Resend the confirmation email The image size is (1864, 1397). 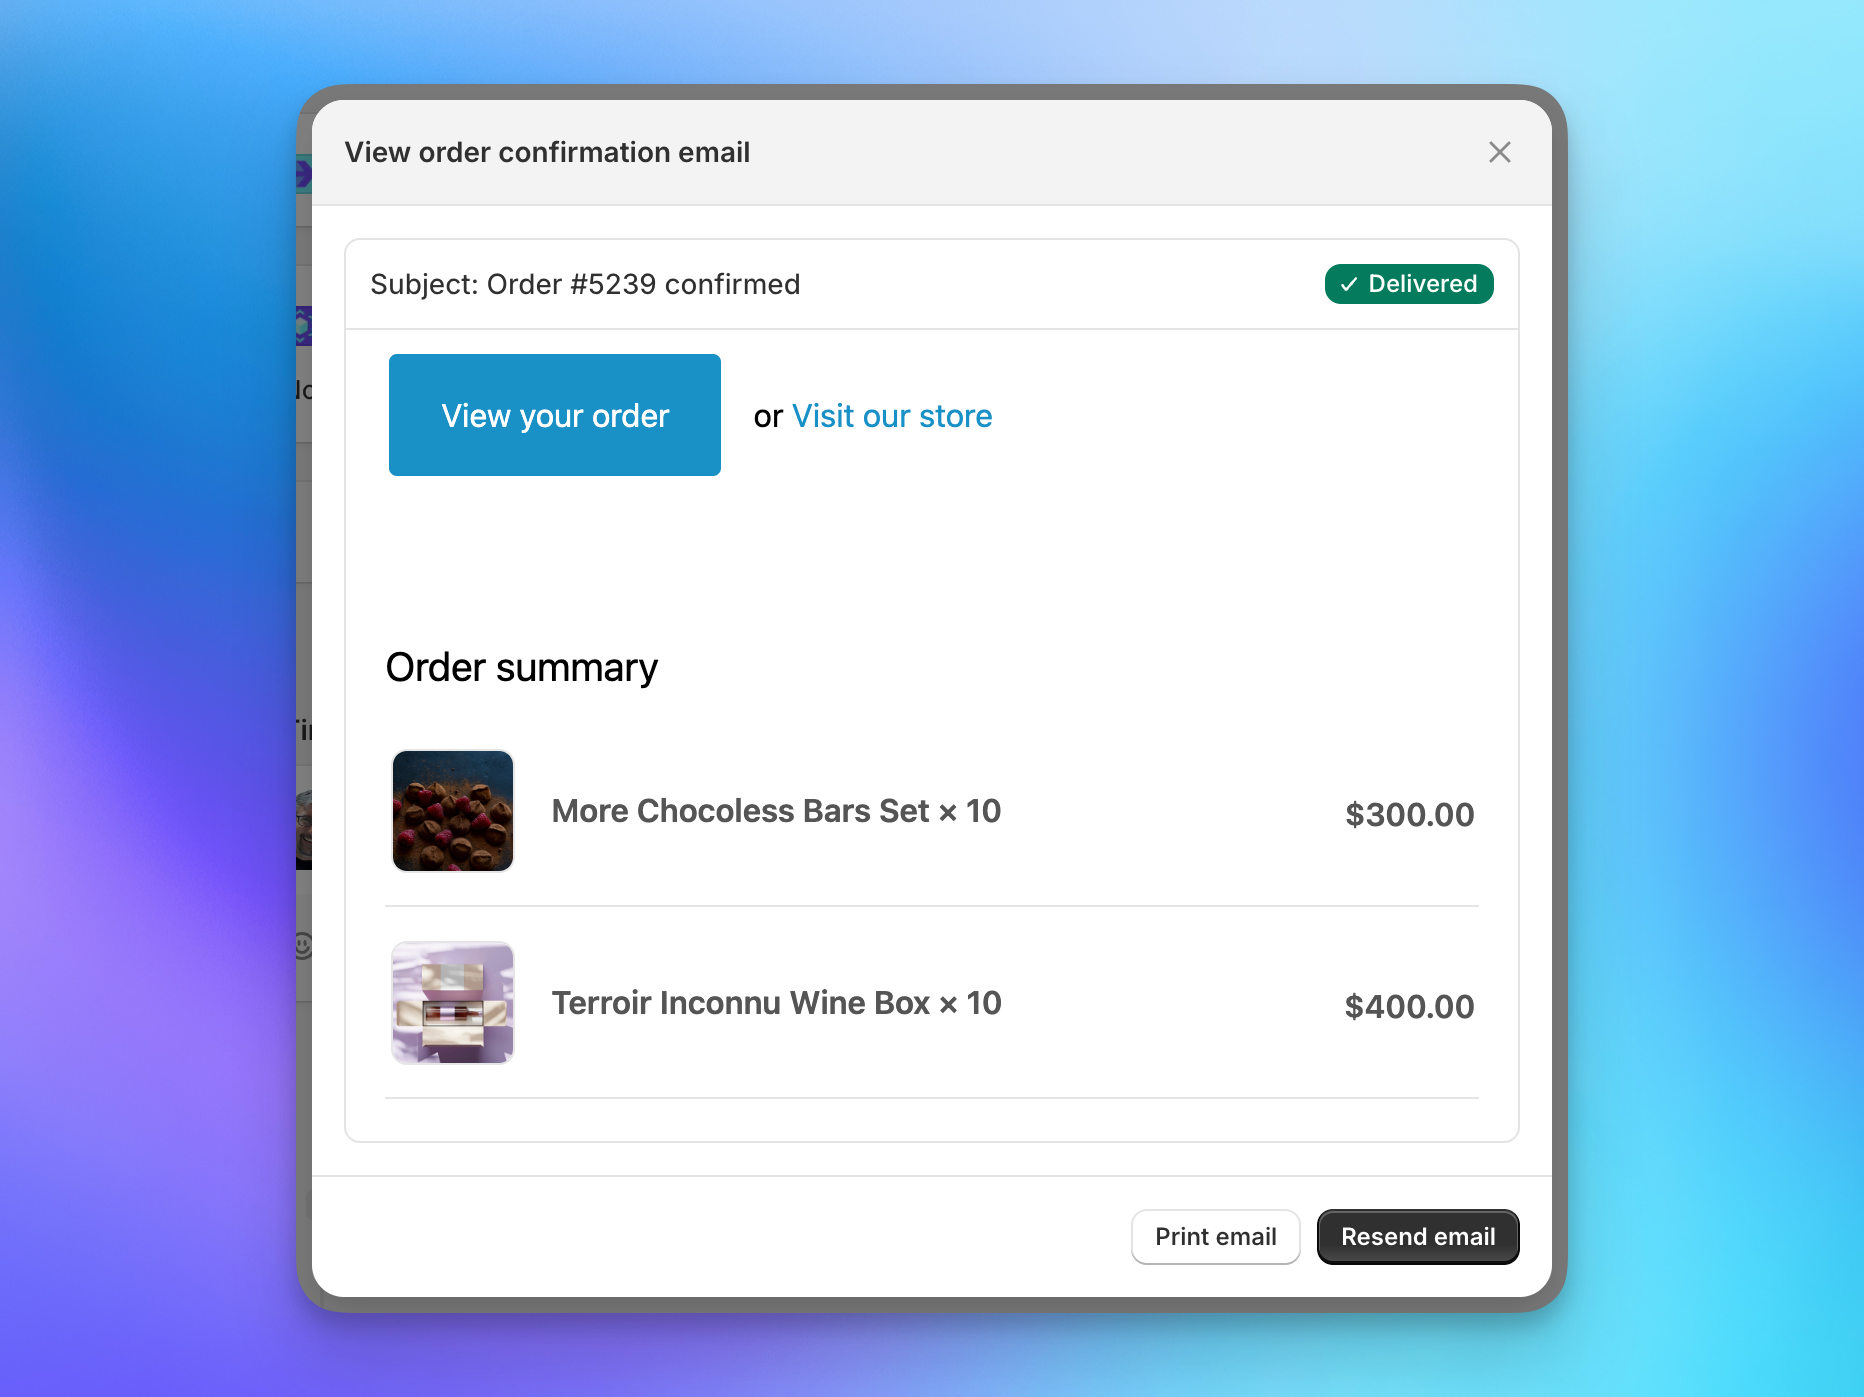point(1417,1236)
